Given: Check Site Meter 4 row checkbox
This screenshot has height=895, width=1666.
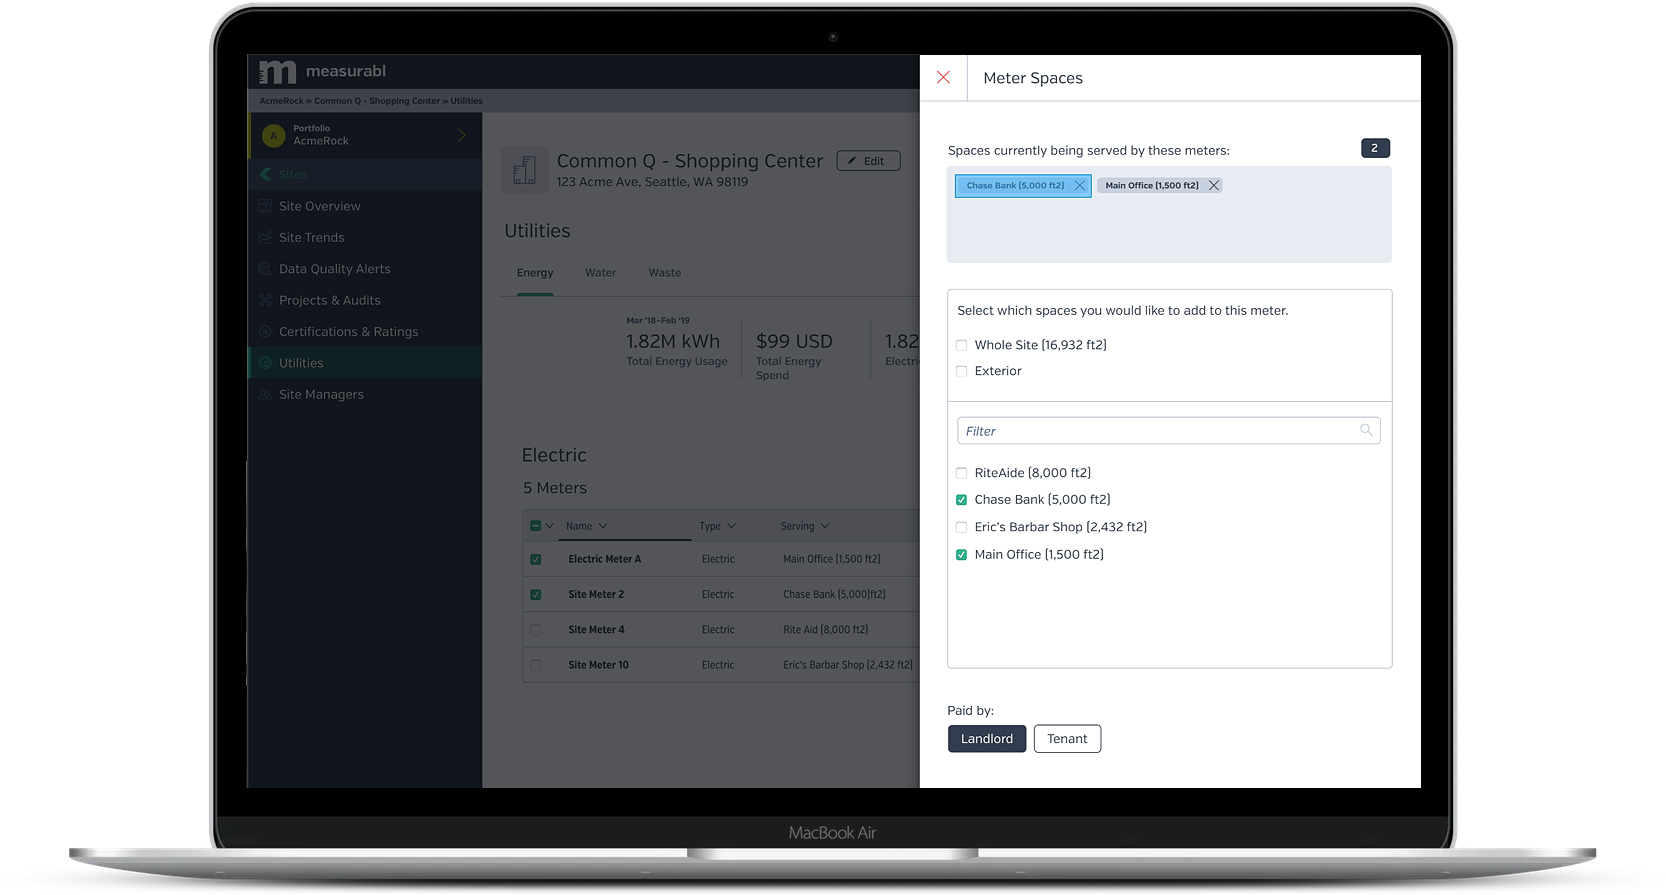Looking at the screenshot, I should (x=536, y=630).
